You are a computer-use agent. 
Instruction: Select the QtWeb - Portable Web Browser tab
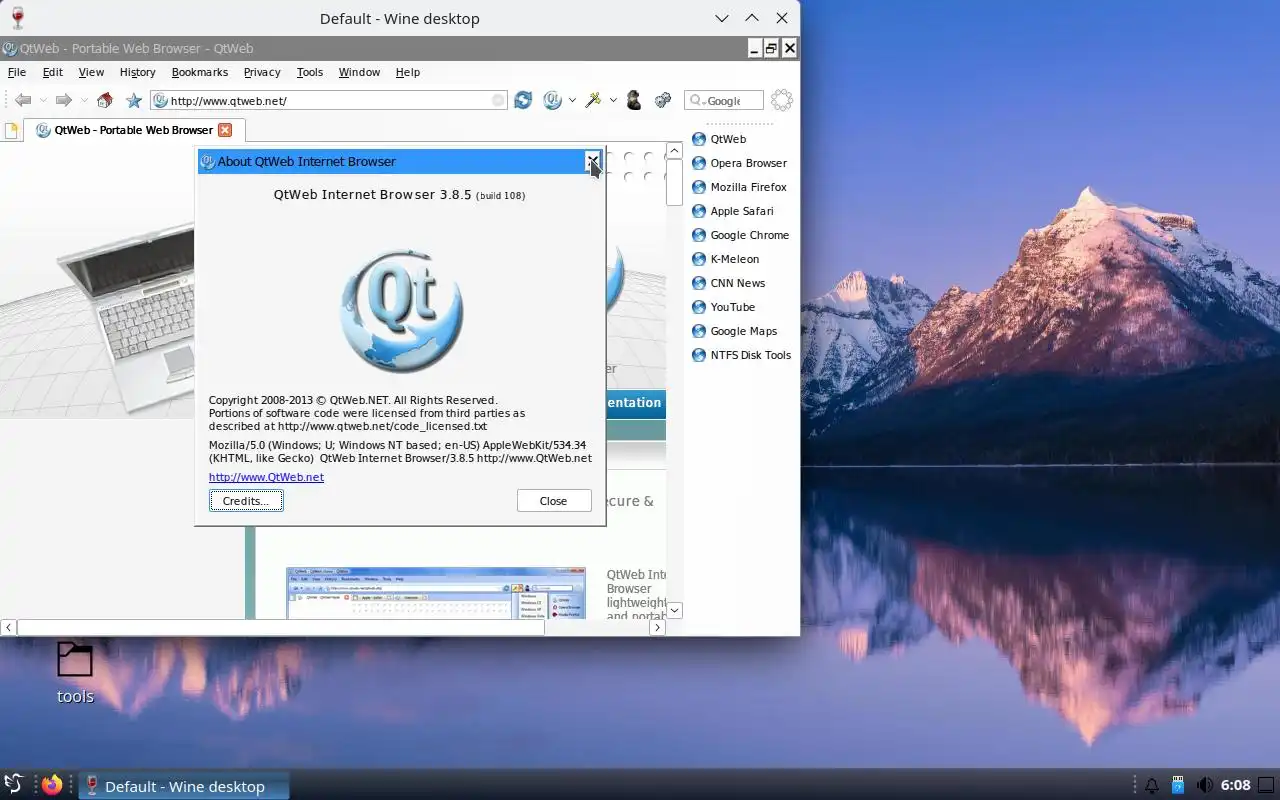[134, 130]
